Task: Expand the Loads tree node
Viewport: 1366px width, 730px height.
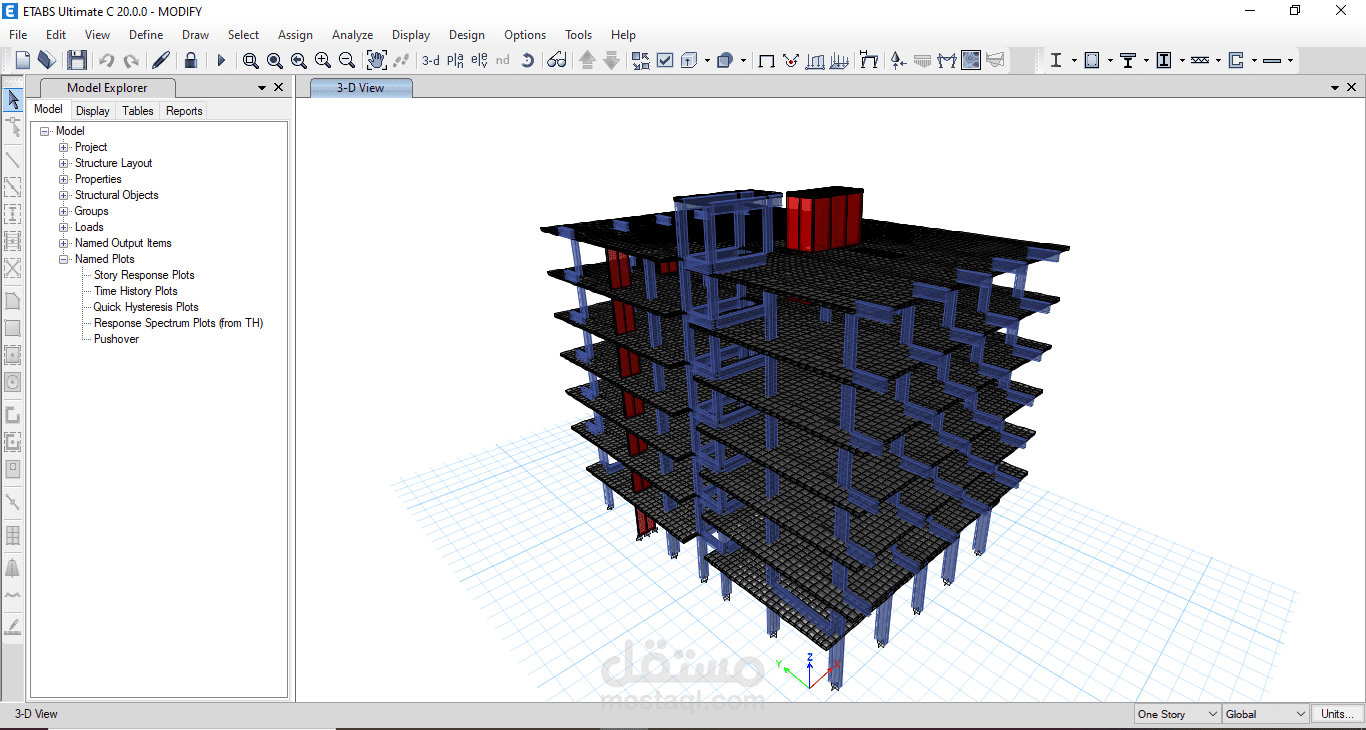Action: click(64, 227)
